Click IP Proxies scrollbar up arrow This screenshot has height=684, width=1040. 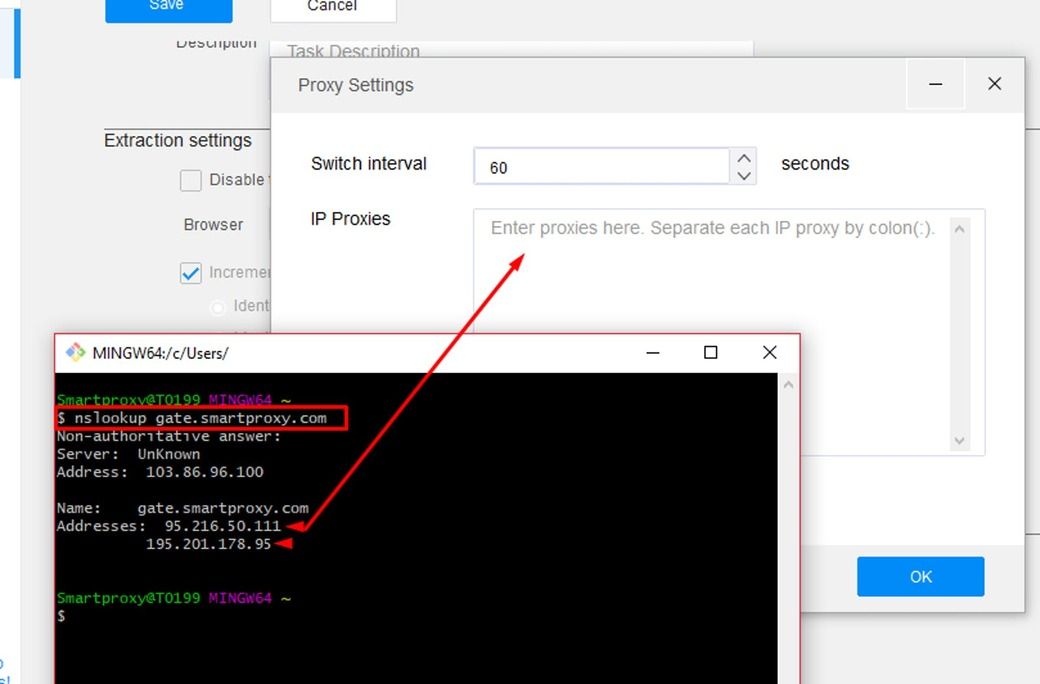pyautogui.click(x=959, y=229)
